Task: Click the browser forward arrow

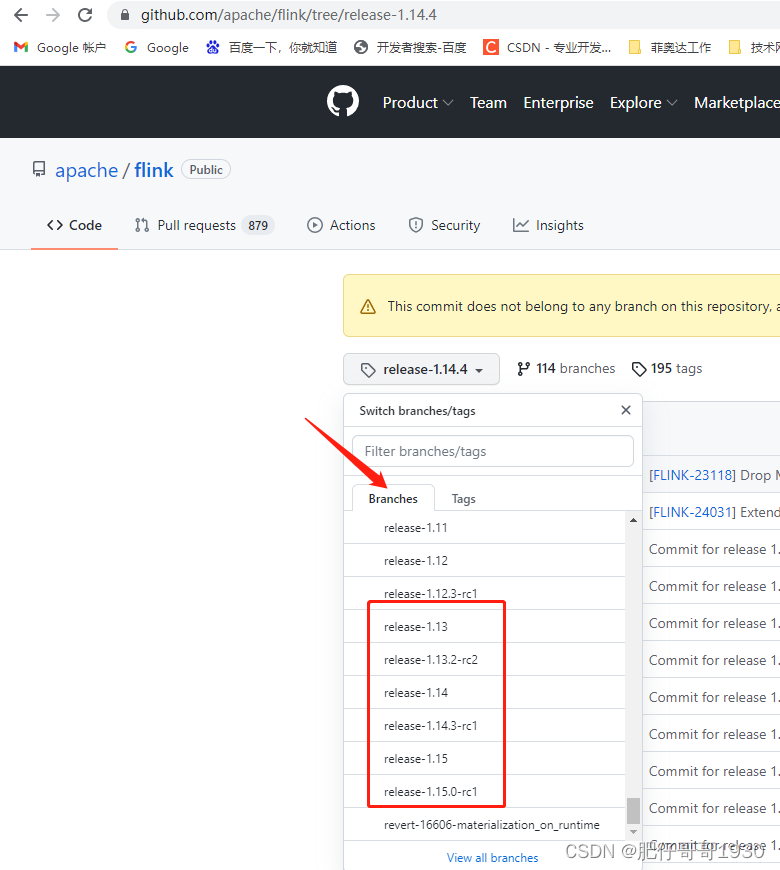Action: 53,15
